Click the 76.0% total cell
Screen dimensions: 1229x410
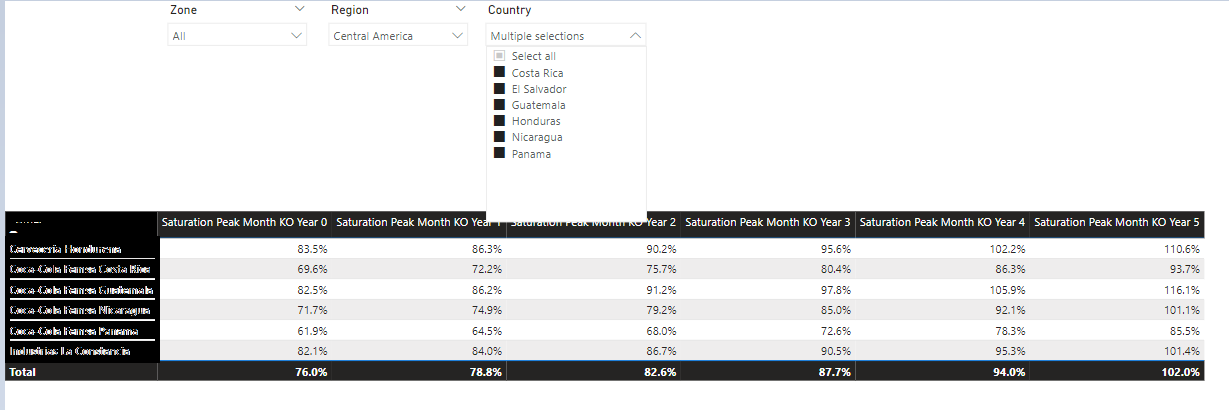pos(245,372)
